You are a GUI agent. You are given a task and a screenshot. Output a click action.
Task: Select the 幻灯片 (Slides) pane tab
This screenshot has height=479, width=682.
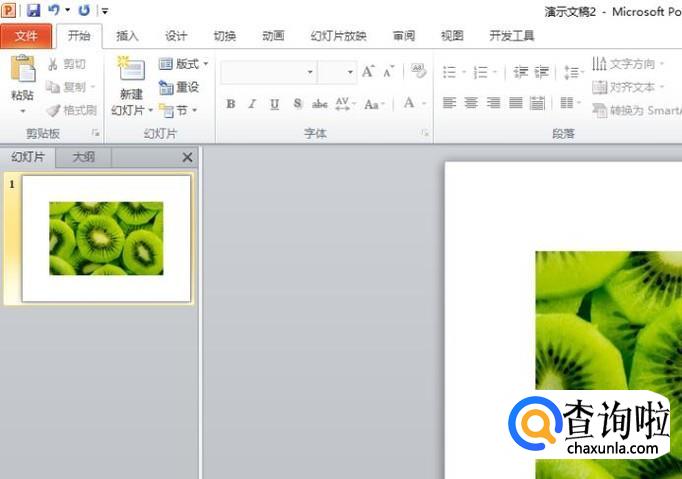[28, 157]
